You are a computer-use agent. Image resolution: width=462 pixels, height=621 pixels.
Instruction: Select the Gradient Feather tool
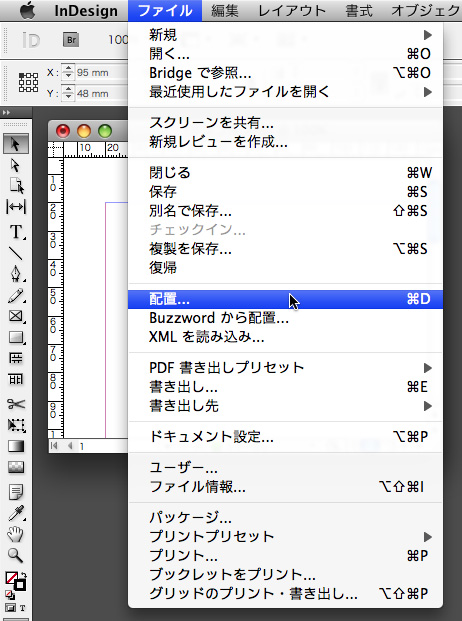point(16,467)
